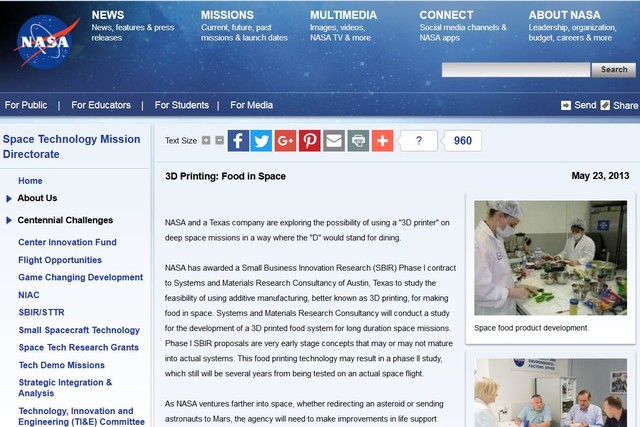Open Strategic Integration & Analysis link
This screenshot has width=640, height=427.
(65, 388)
